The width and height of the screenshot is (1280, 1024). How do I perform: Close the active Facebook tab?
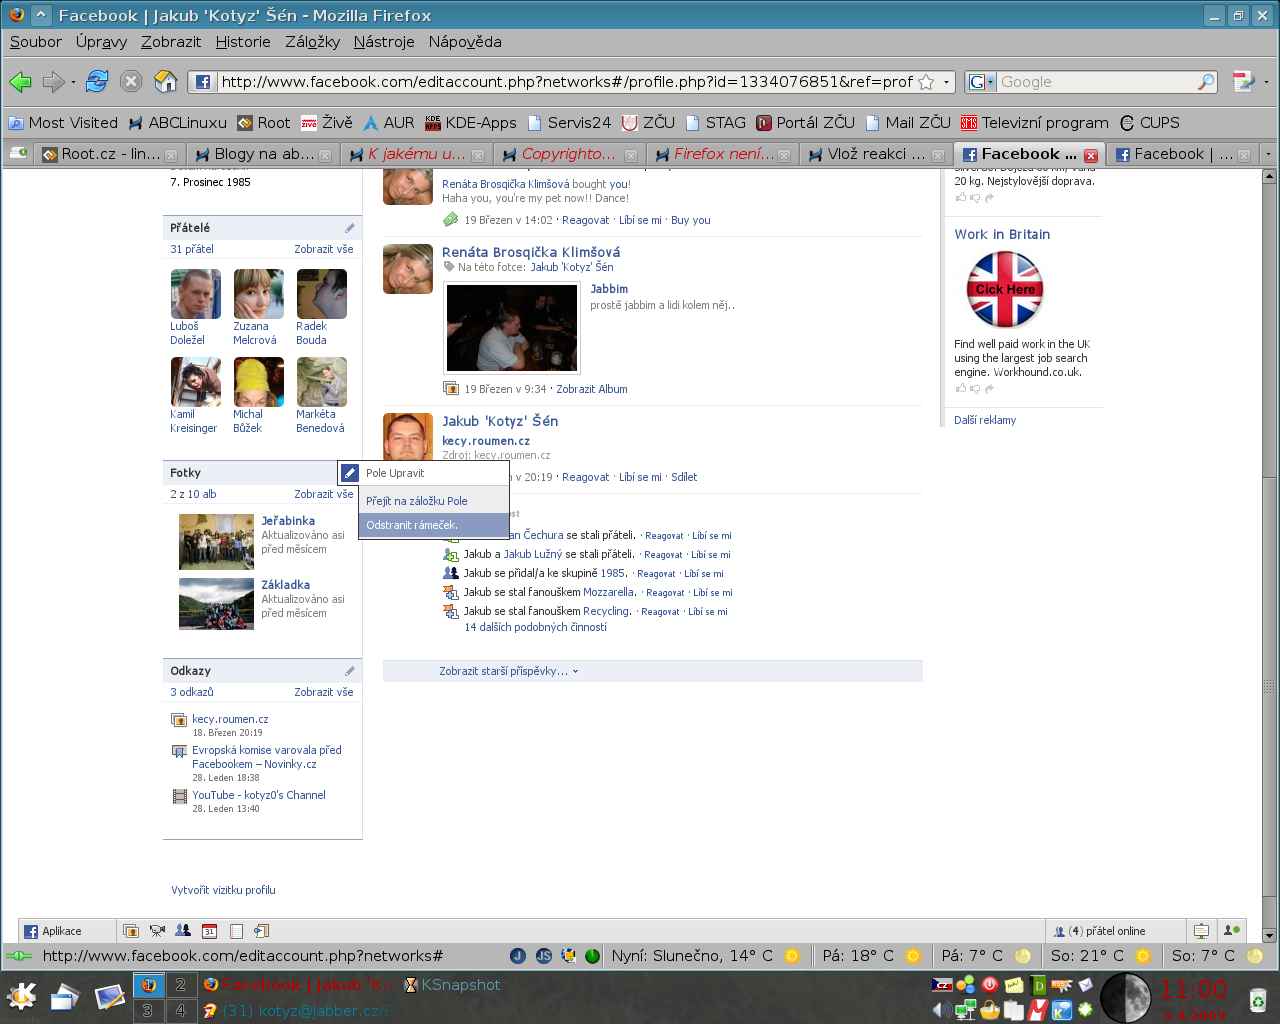[x=1091, y=155]
